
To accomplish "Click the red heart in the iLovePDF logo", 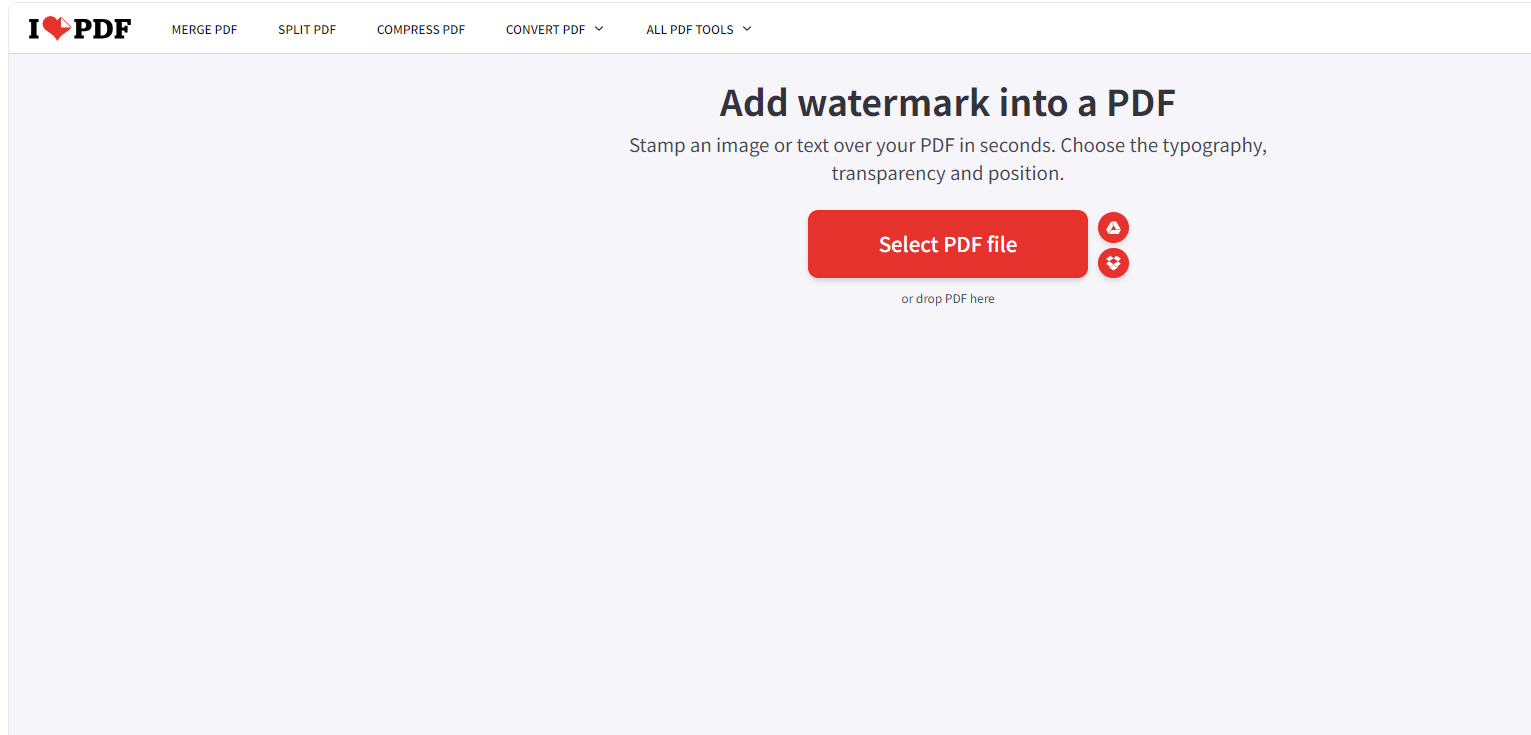I will (58, 29).
